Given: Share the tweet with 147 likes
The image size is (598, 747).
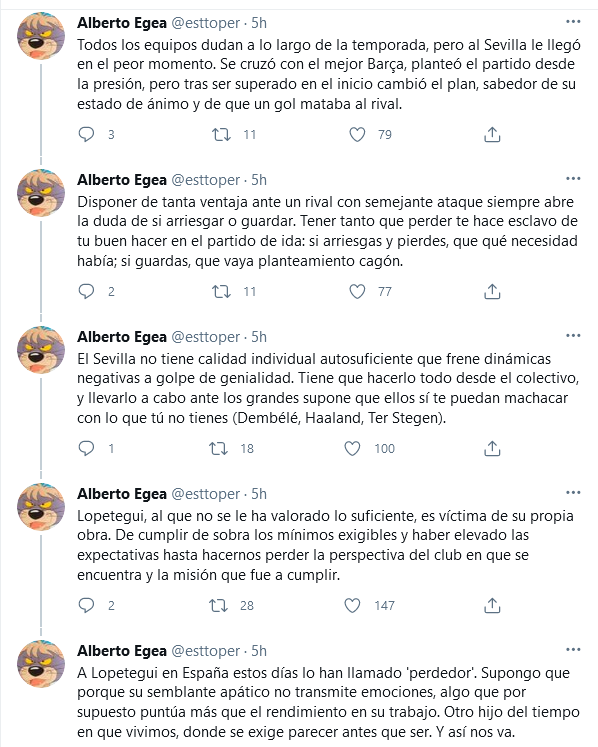Looking at the screenshot, I should click(492, 605).
